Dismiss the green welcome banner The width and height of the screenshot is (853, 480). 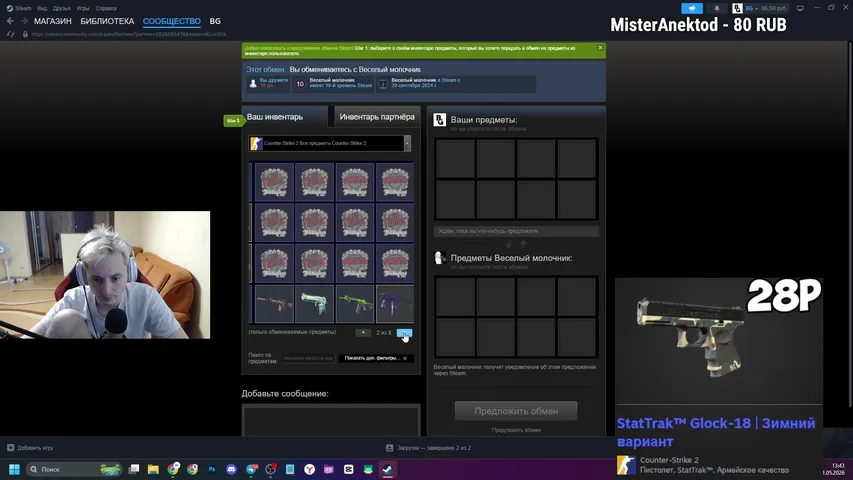coord(600,48)
